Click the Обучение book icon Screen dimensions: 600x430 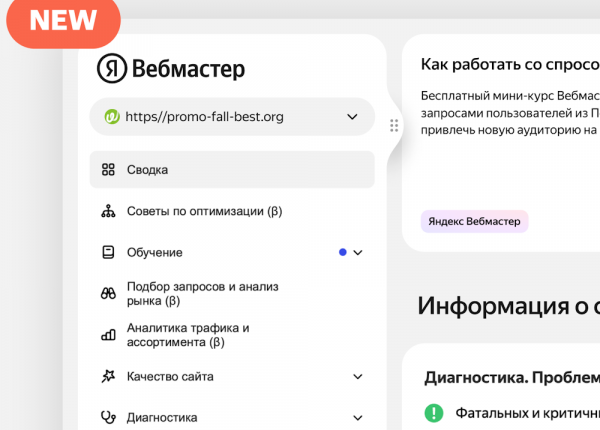tap(109, 253)
